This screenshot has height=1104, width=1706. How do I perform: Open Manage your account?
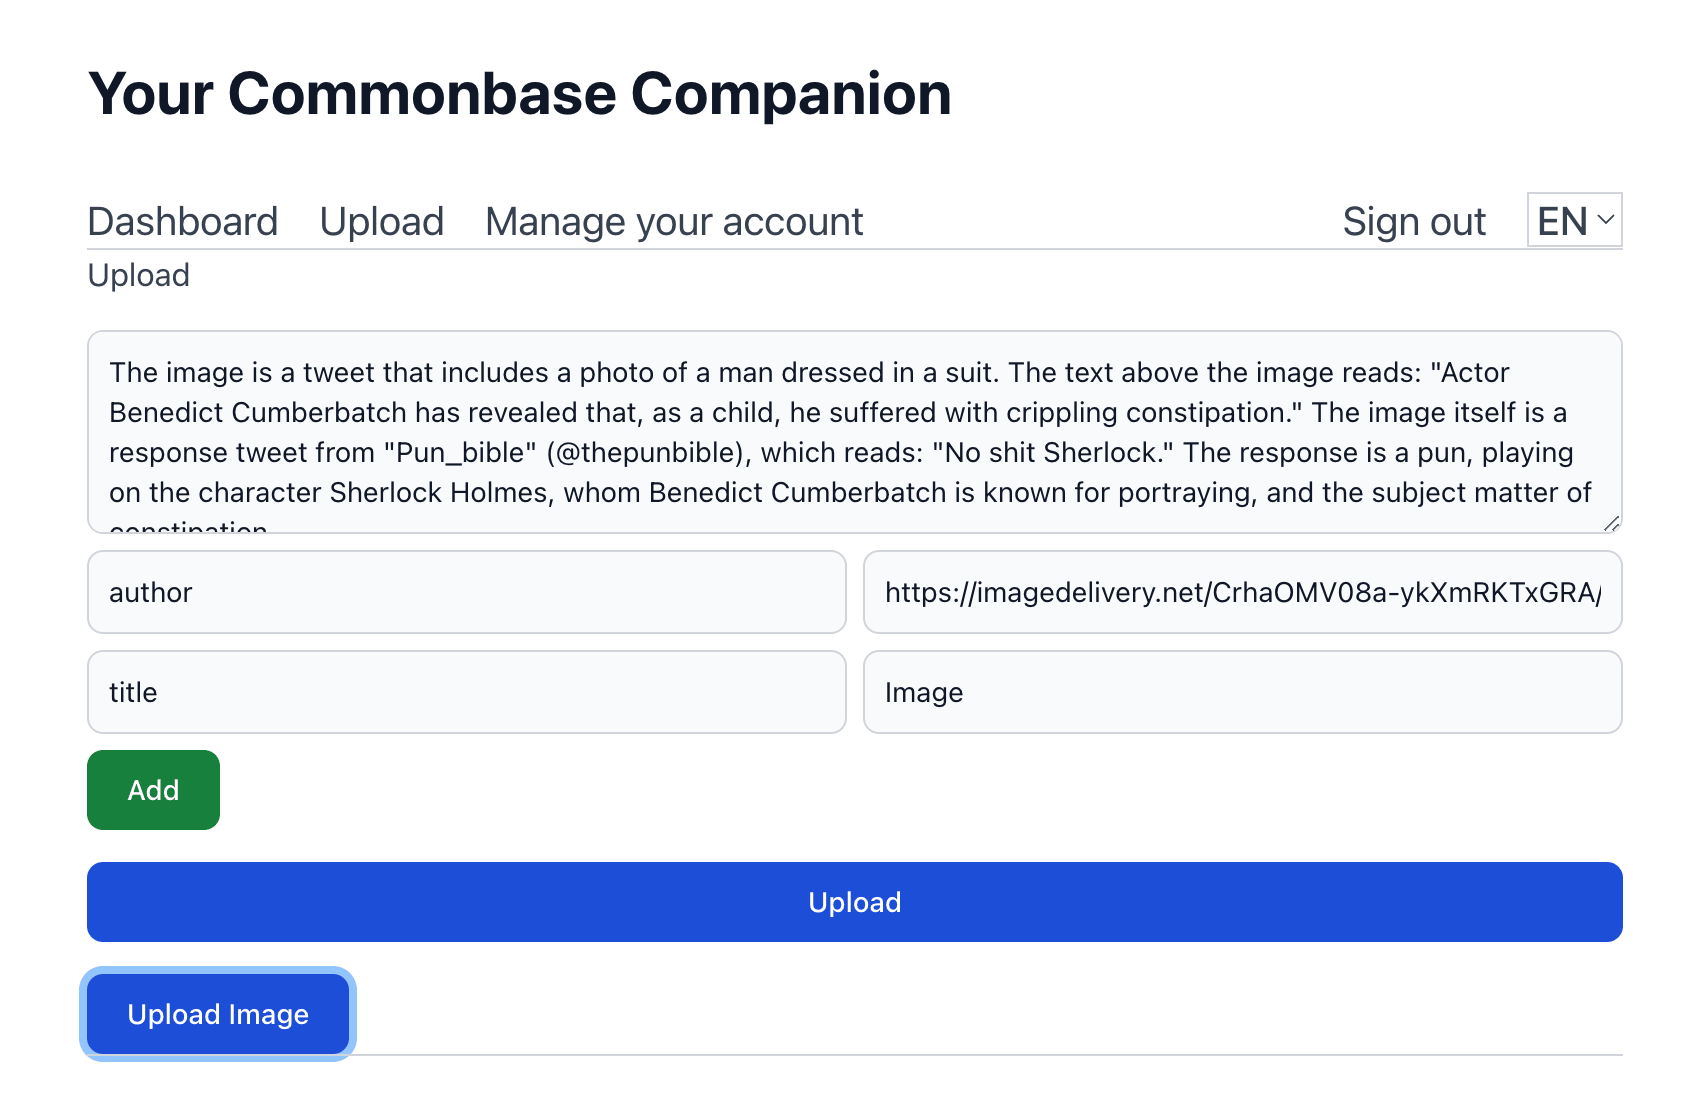[x=673, y=222]
